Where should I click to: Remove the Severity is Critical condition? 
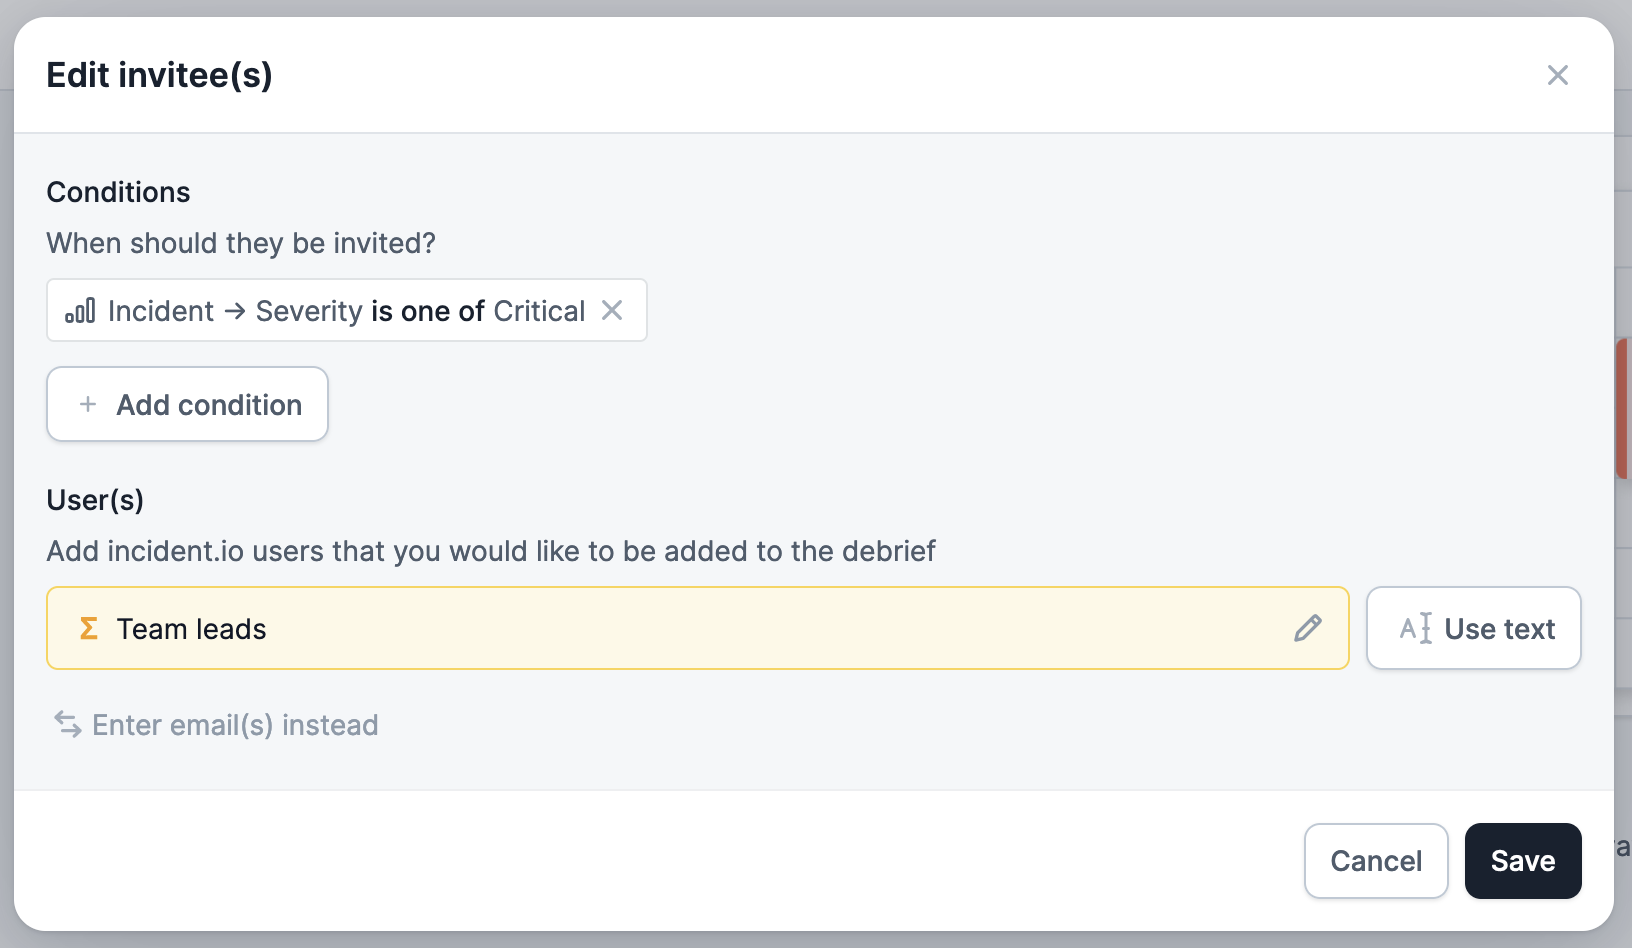612,311
